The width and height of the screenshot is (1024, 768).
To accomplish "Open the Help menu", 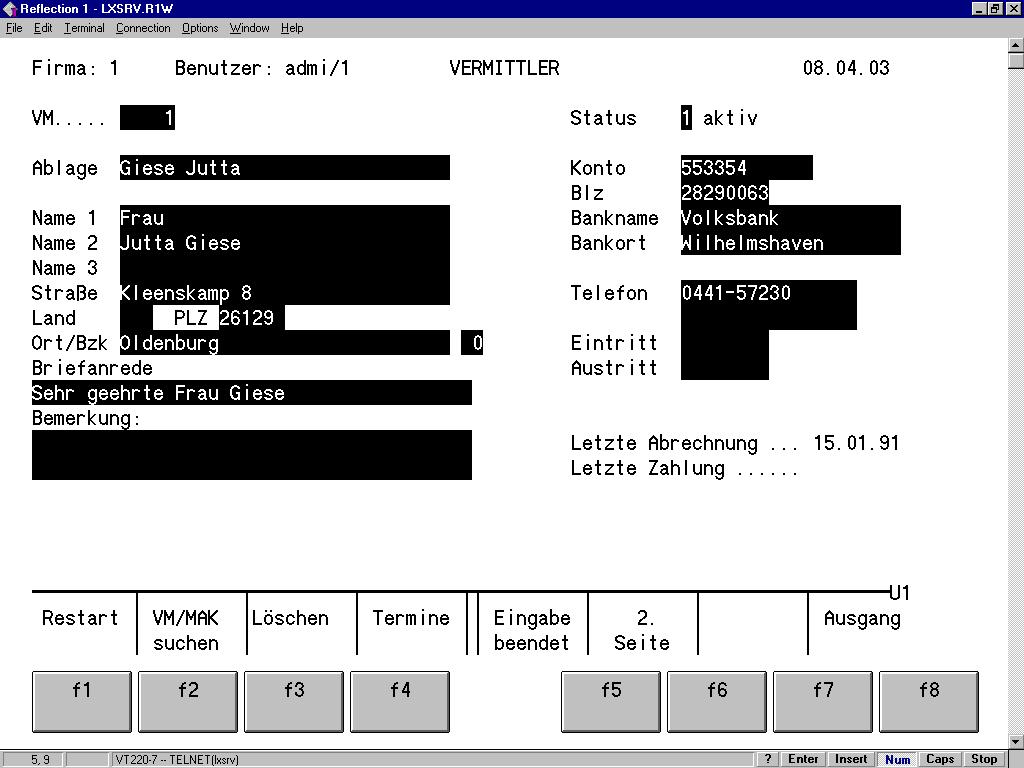I will pos(292,28).
